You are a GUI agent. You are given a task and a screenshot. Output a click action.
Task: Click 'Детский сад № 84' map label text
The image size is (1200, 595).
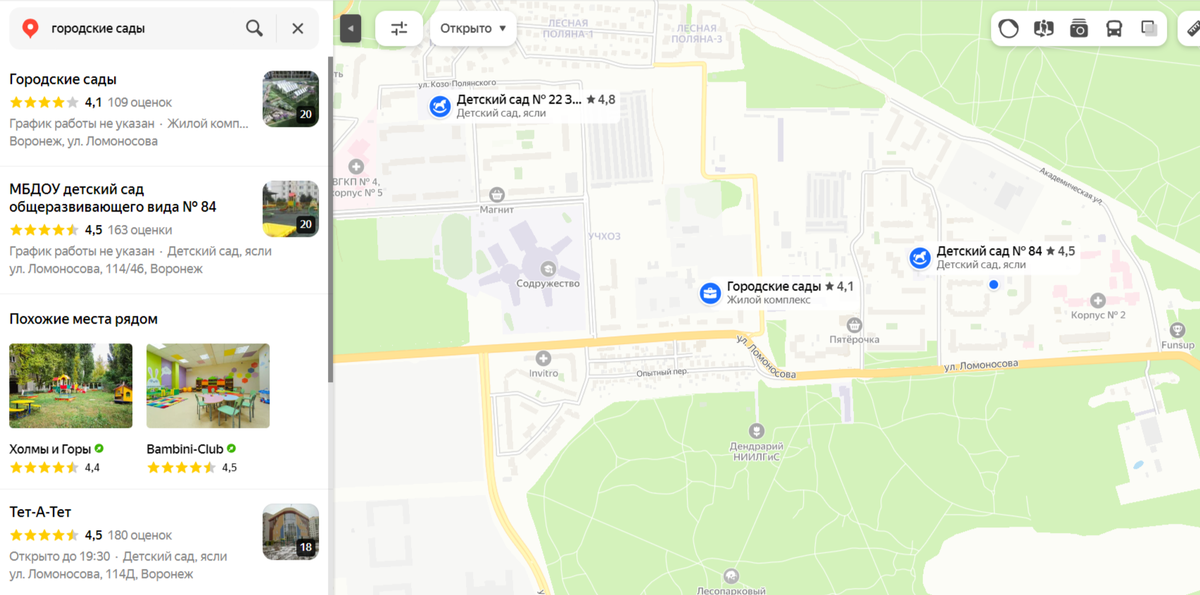[989, 251]
